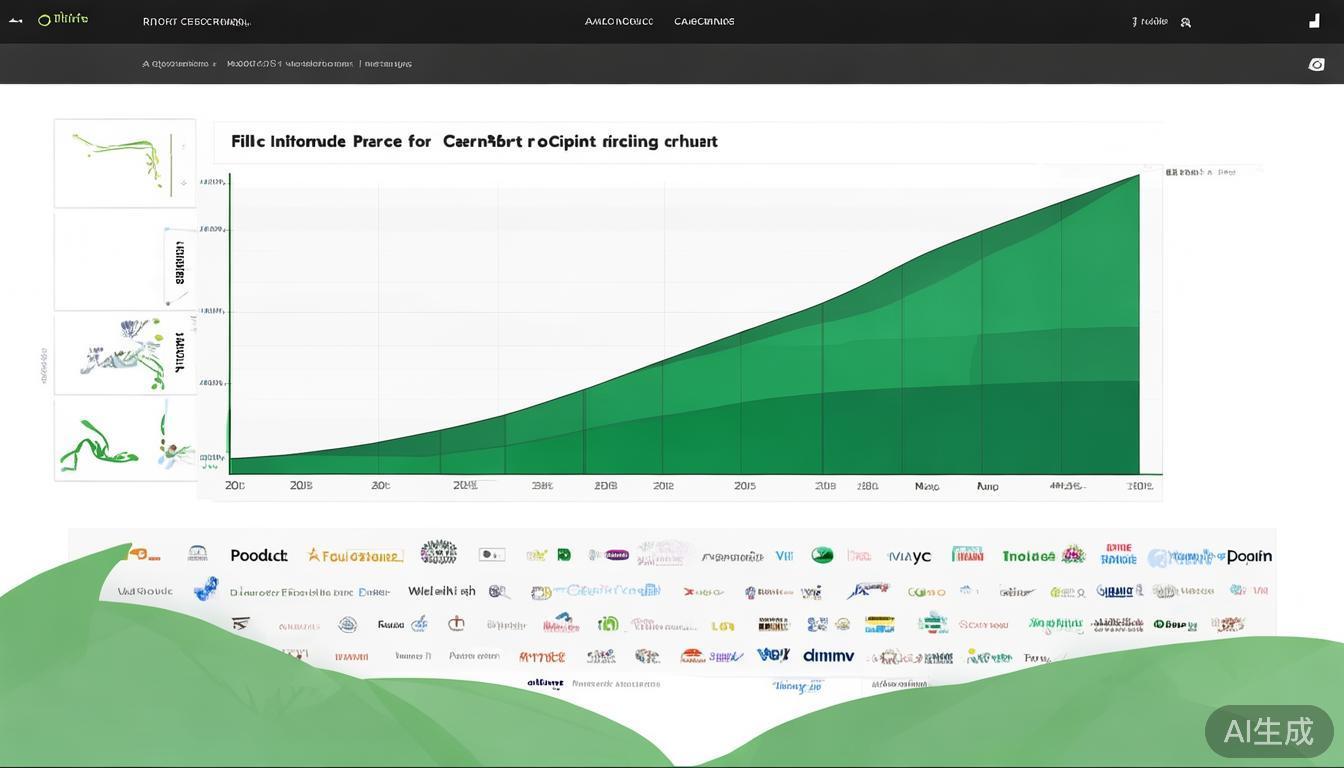Click the back arrow icon at top-left

pos(15,21)
